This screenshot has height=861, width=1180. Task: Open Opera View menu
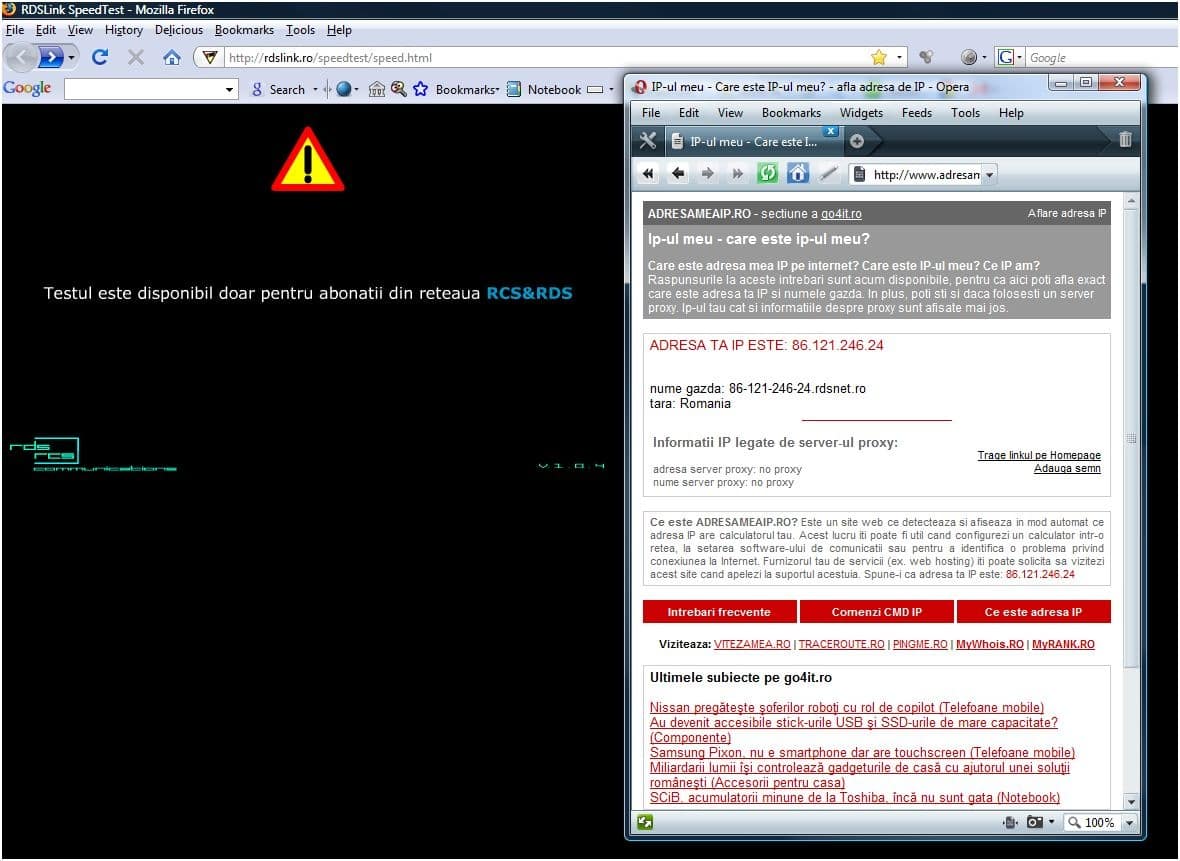click(x=730, y=113)
